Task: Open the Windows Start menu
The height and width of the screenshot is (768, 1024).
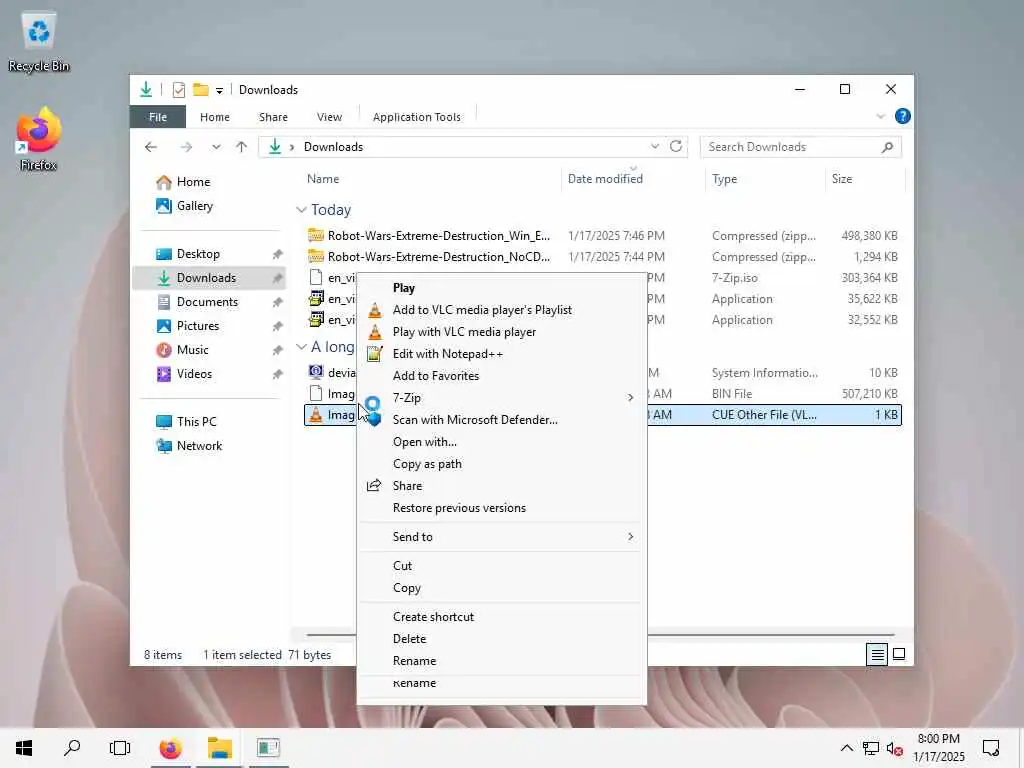Action: click(24, 748)
